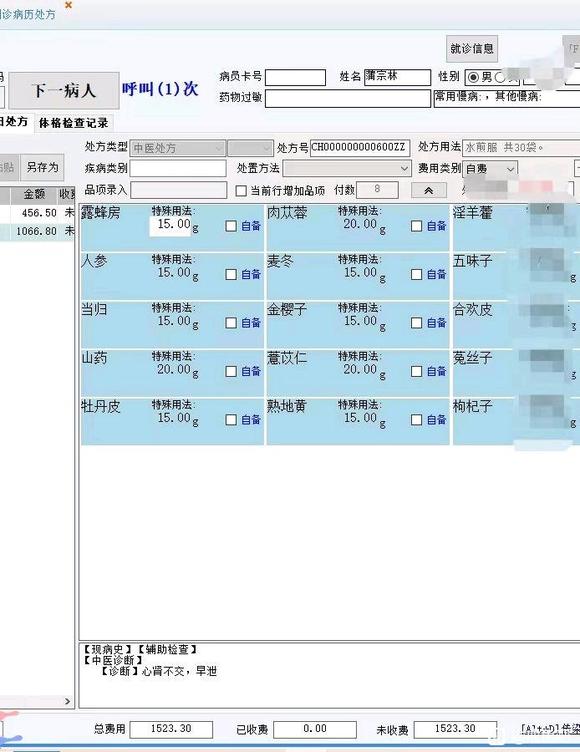Select prescription row with amount 1066.80

(x=37, y=232)
